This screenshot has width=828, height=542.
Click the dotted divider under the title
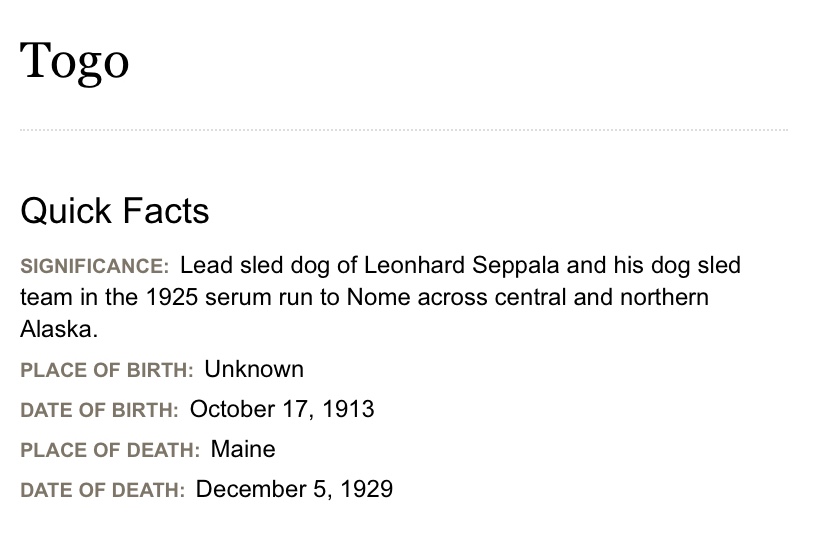[x=404, y=129]
